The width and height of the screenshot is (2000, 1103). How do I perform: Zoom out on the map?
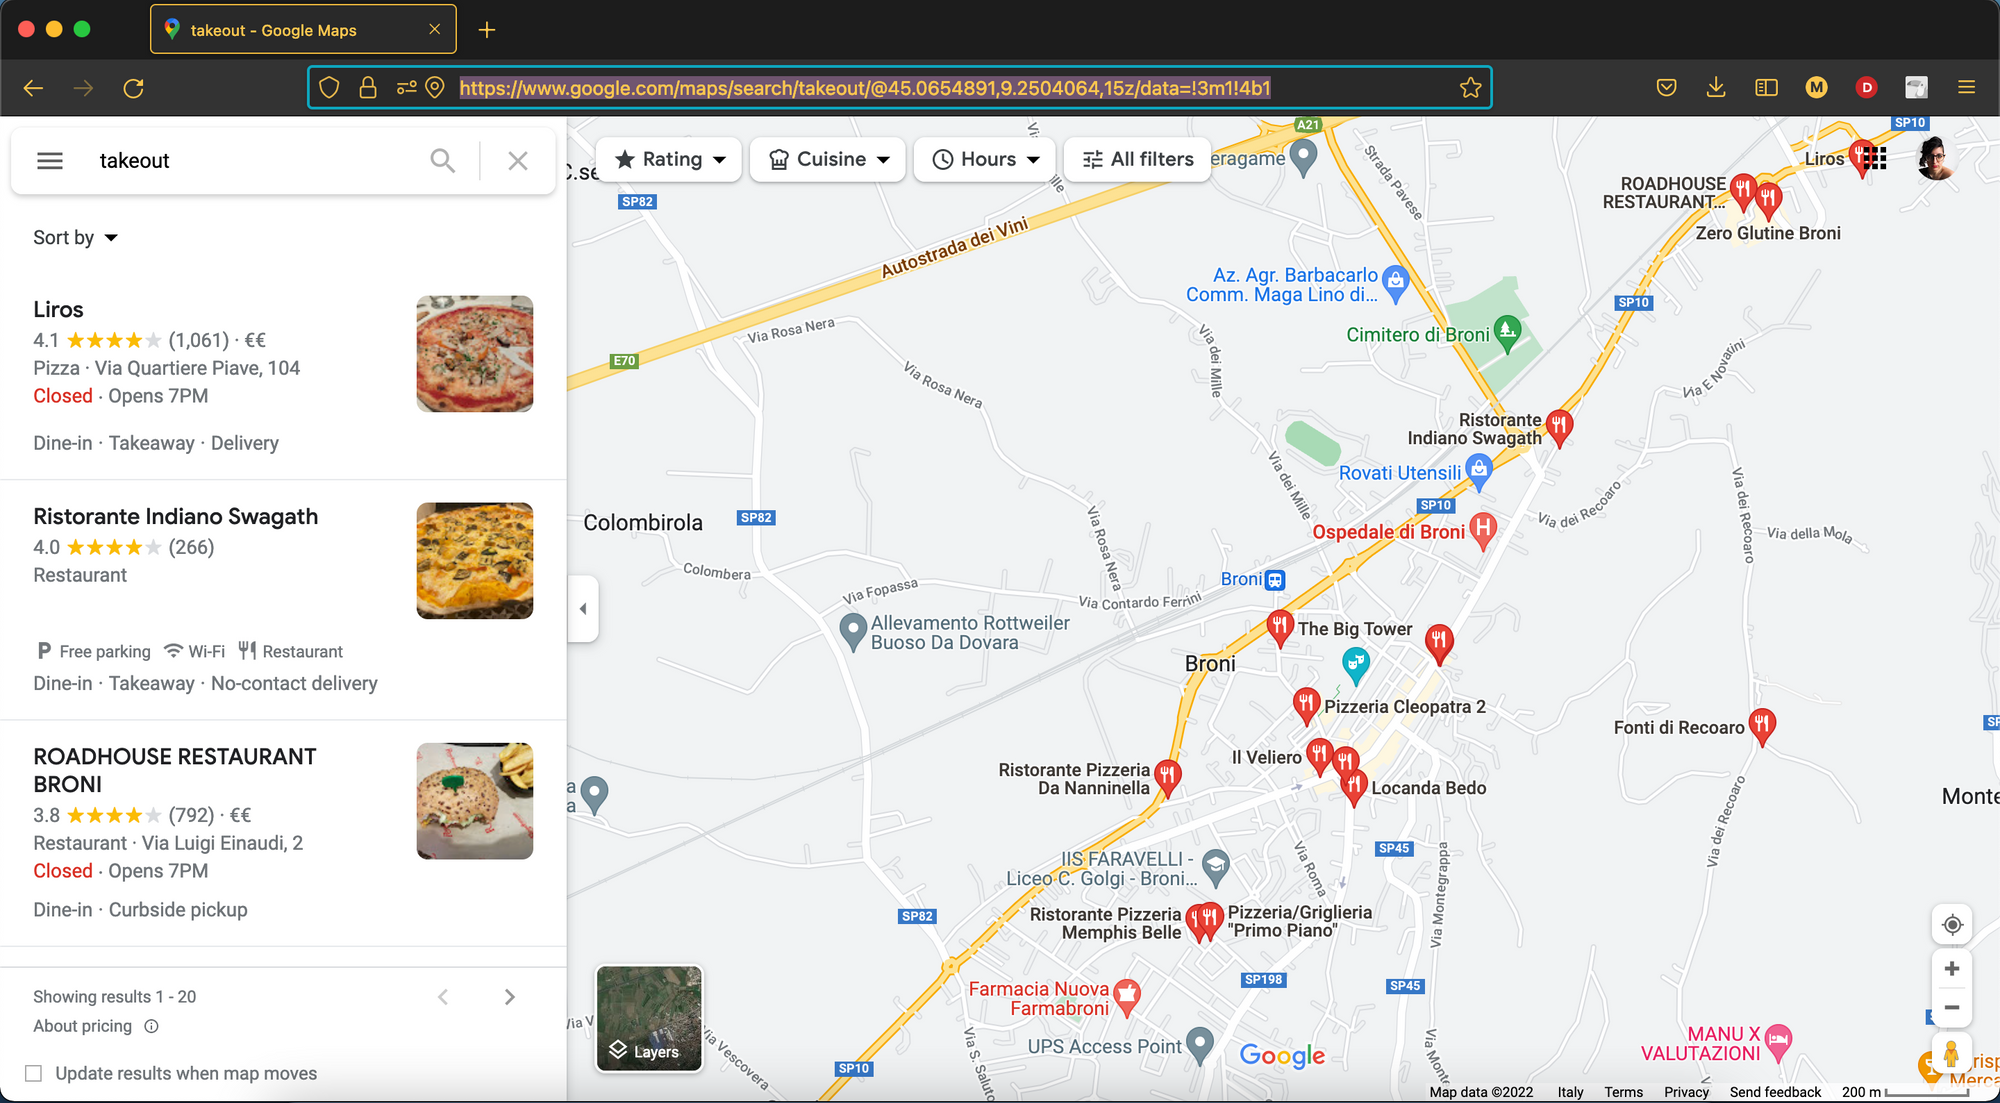point(1952,1008)
